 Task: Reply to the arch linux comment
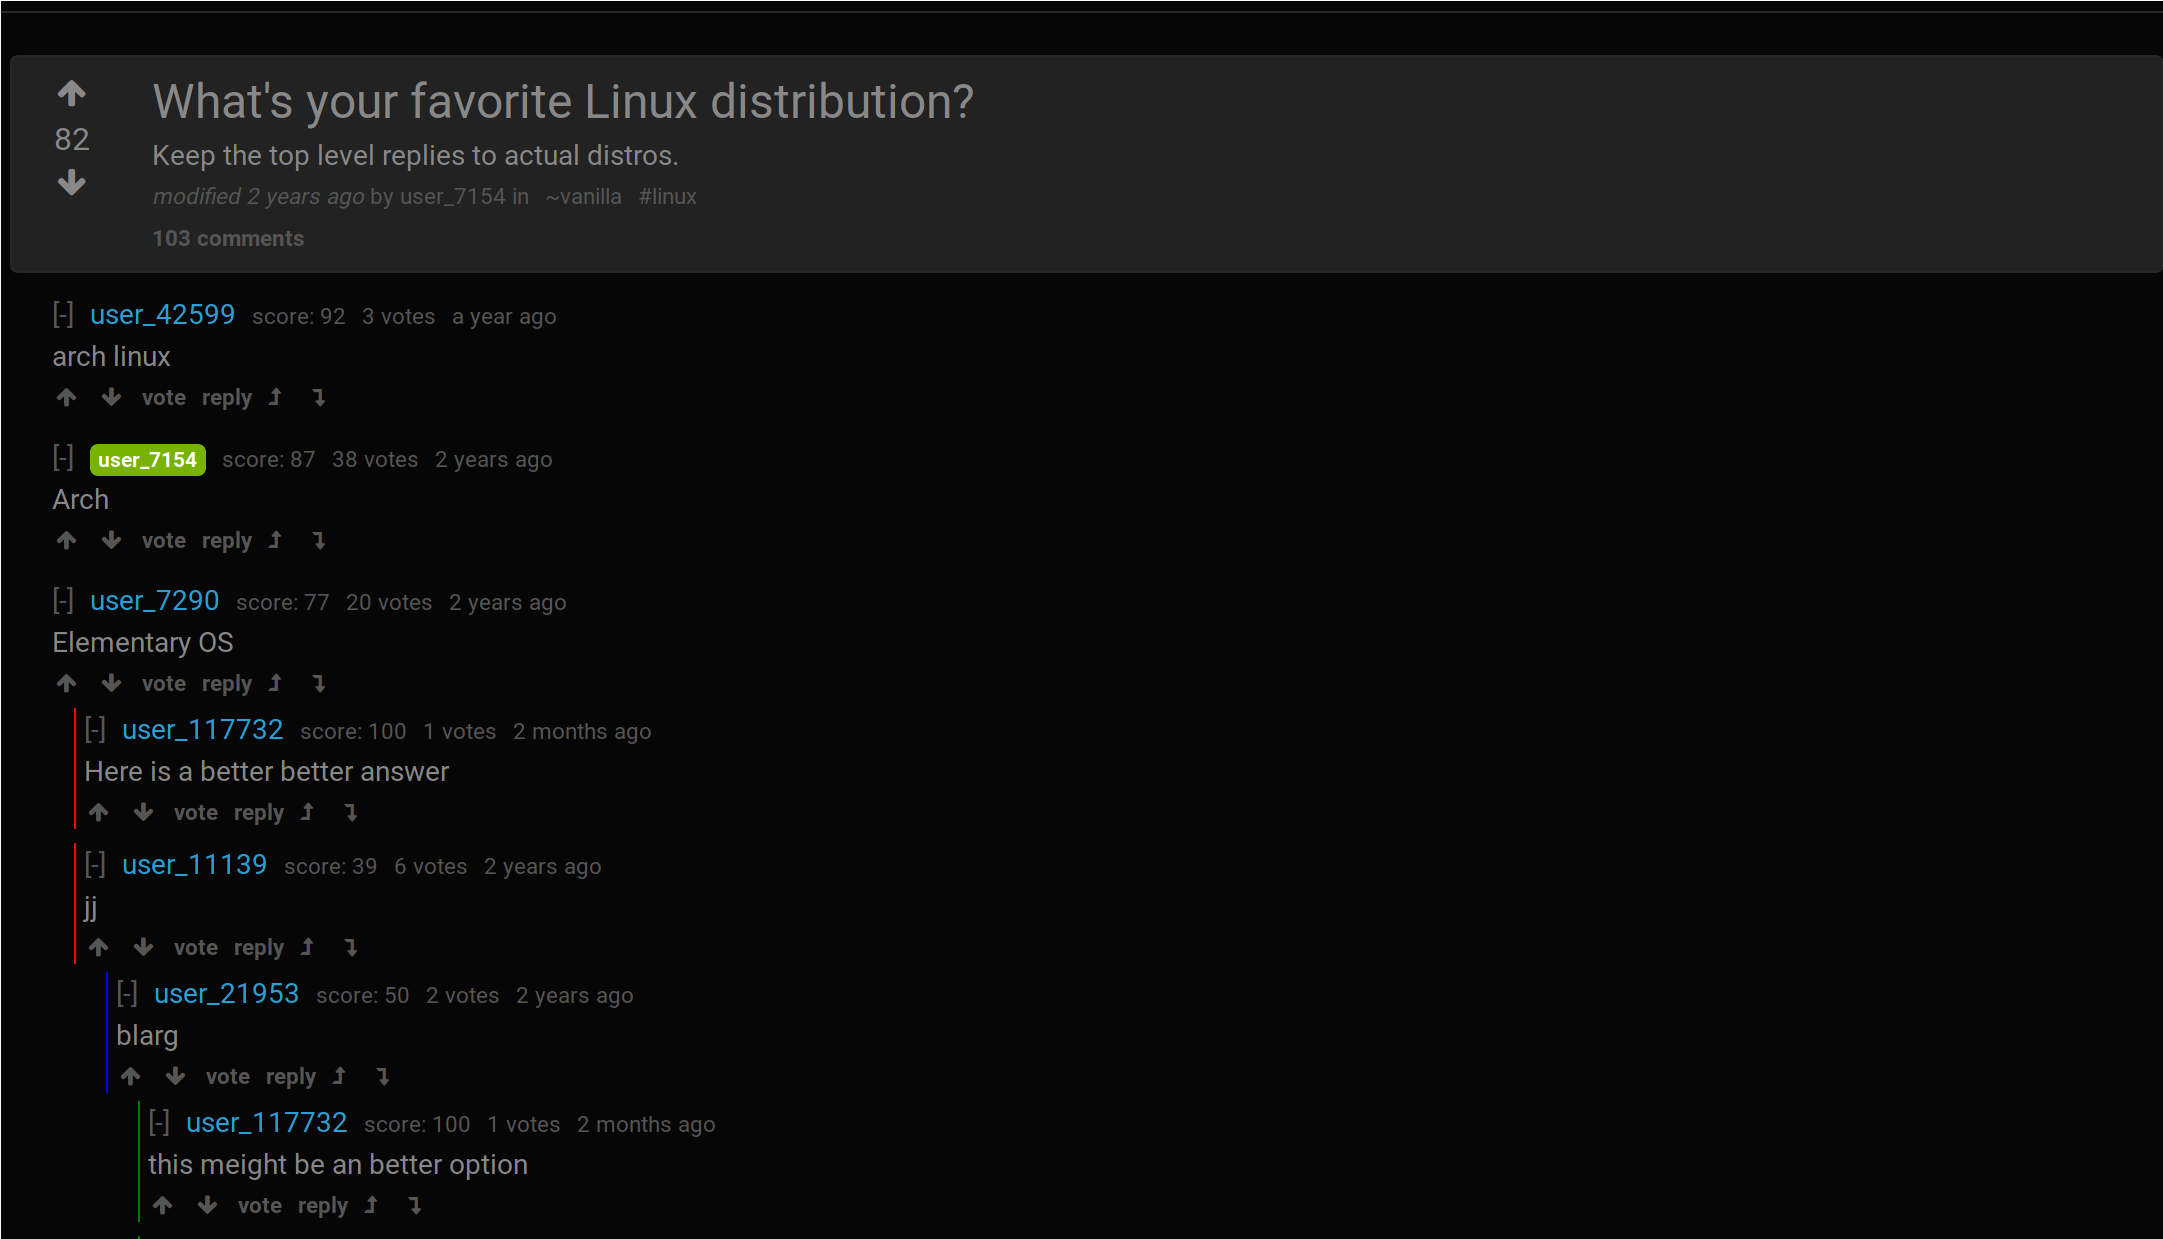226,398
